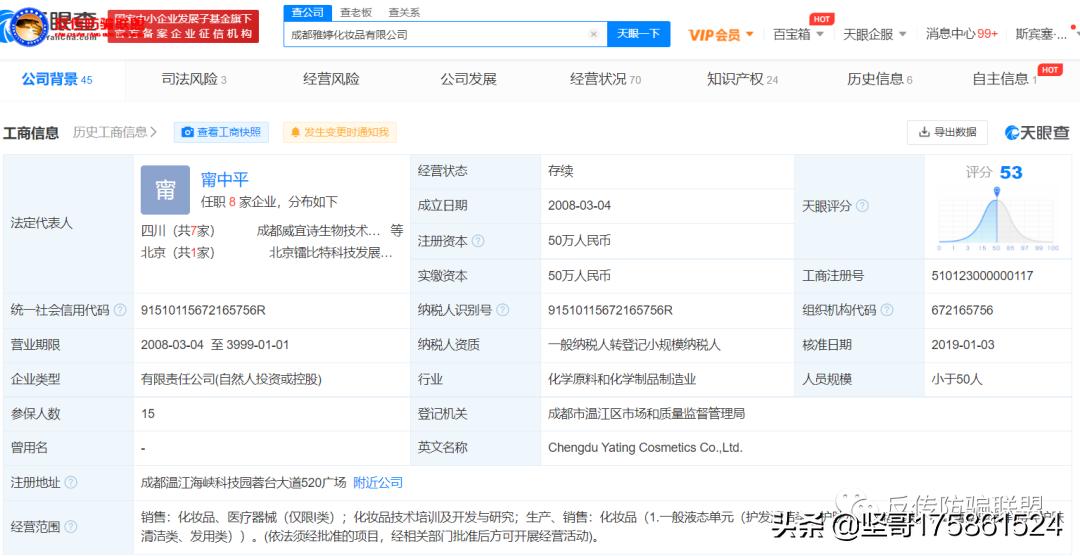Image resolution: width=1080 pixels, height=556 pixels.
Task: Open the 公司发展 tab
Action: (468, 79)
